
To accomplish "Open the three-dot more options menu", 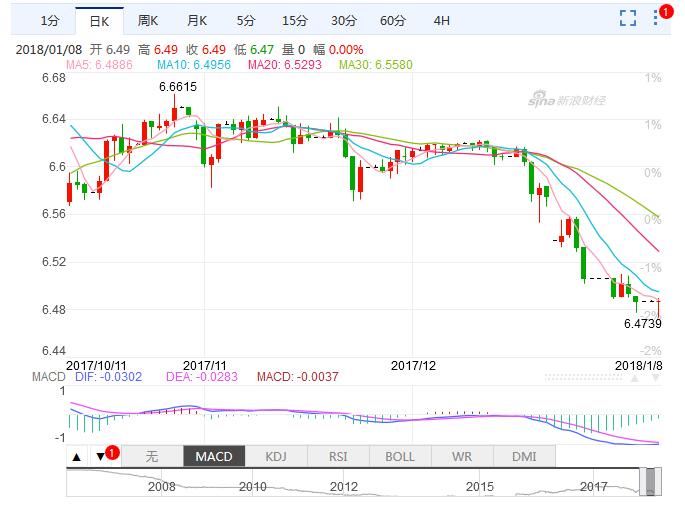I will (658, 17).
